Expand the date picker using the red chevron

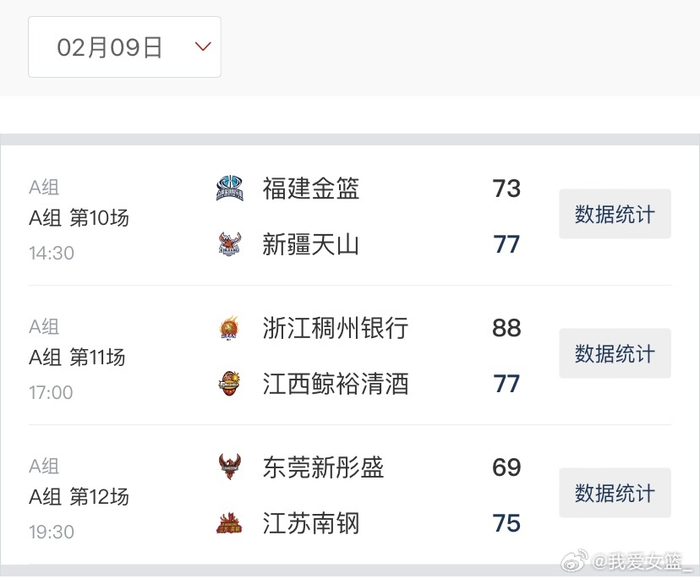coord(203,47)
